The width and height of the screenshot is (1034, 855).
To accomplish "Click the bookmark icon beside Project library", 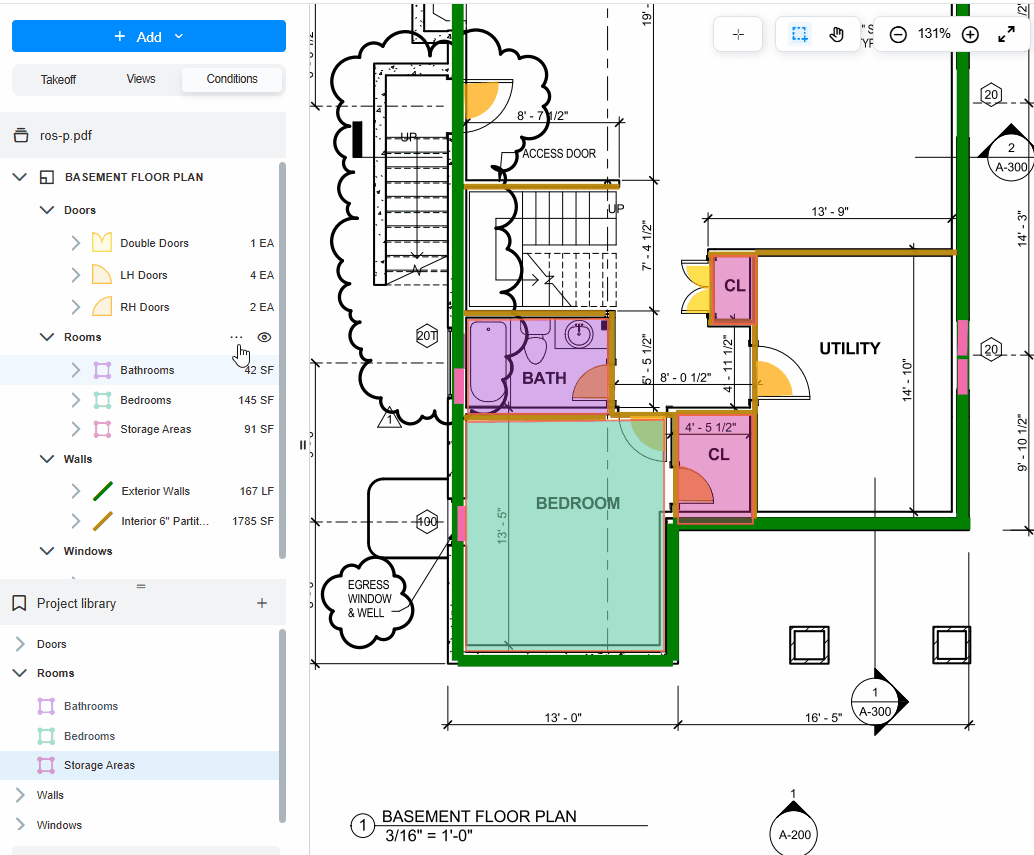I will (x=21, y=603).
